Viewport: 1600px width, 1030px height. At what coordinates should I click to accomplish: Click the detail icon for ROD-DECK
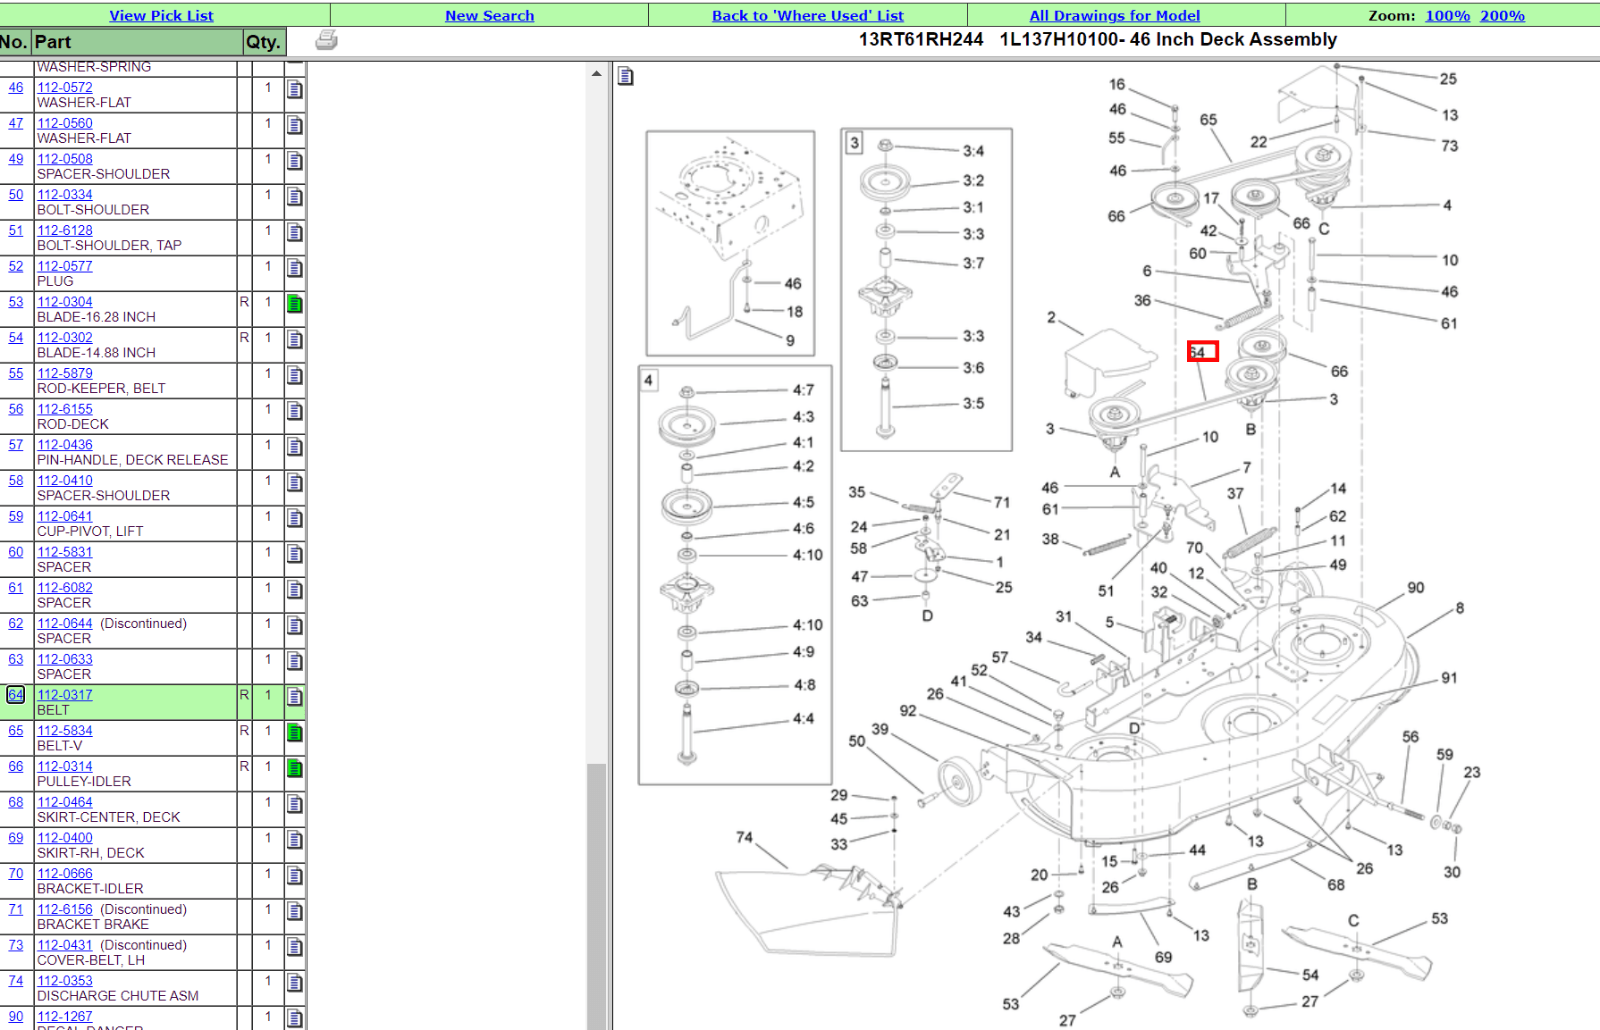point(295,411)
